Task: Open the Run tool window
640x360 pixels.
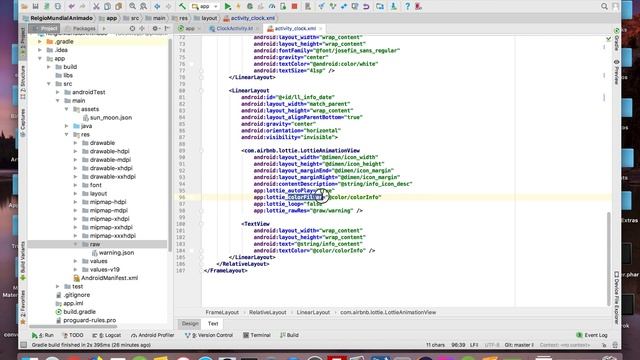Action: coord(43,335)
